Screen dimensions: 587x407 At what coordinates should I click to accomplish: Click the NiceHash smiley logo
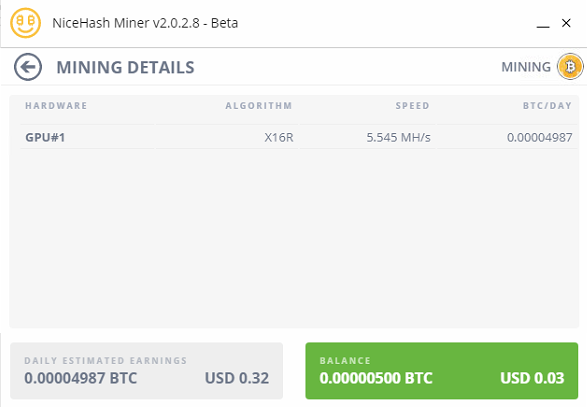click(x=25, y=23)
